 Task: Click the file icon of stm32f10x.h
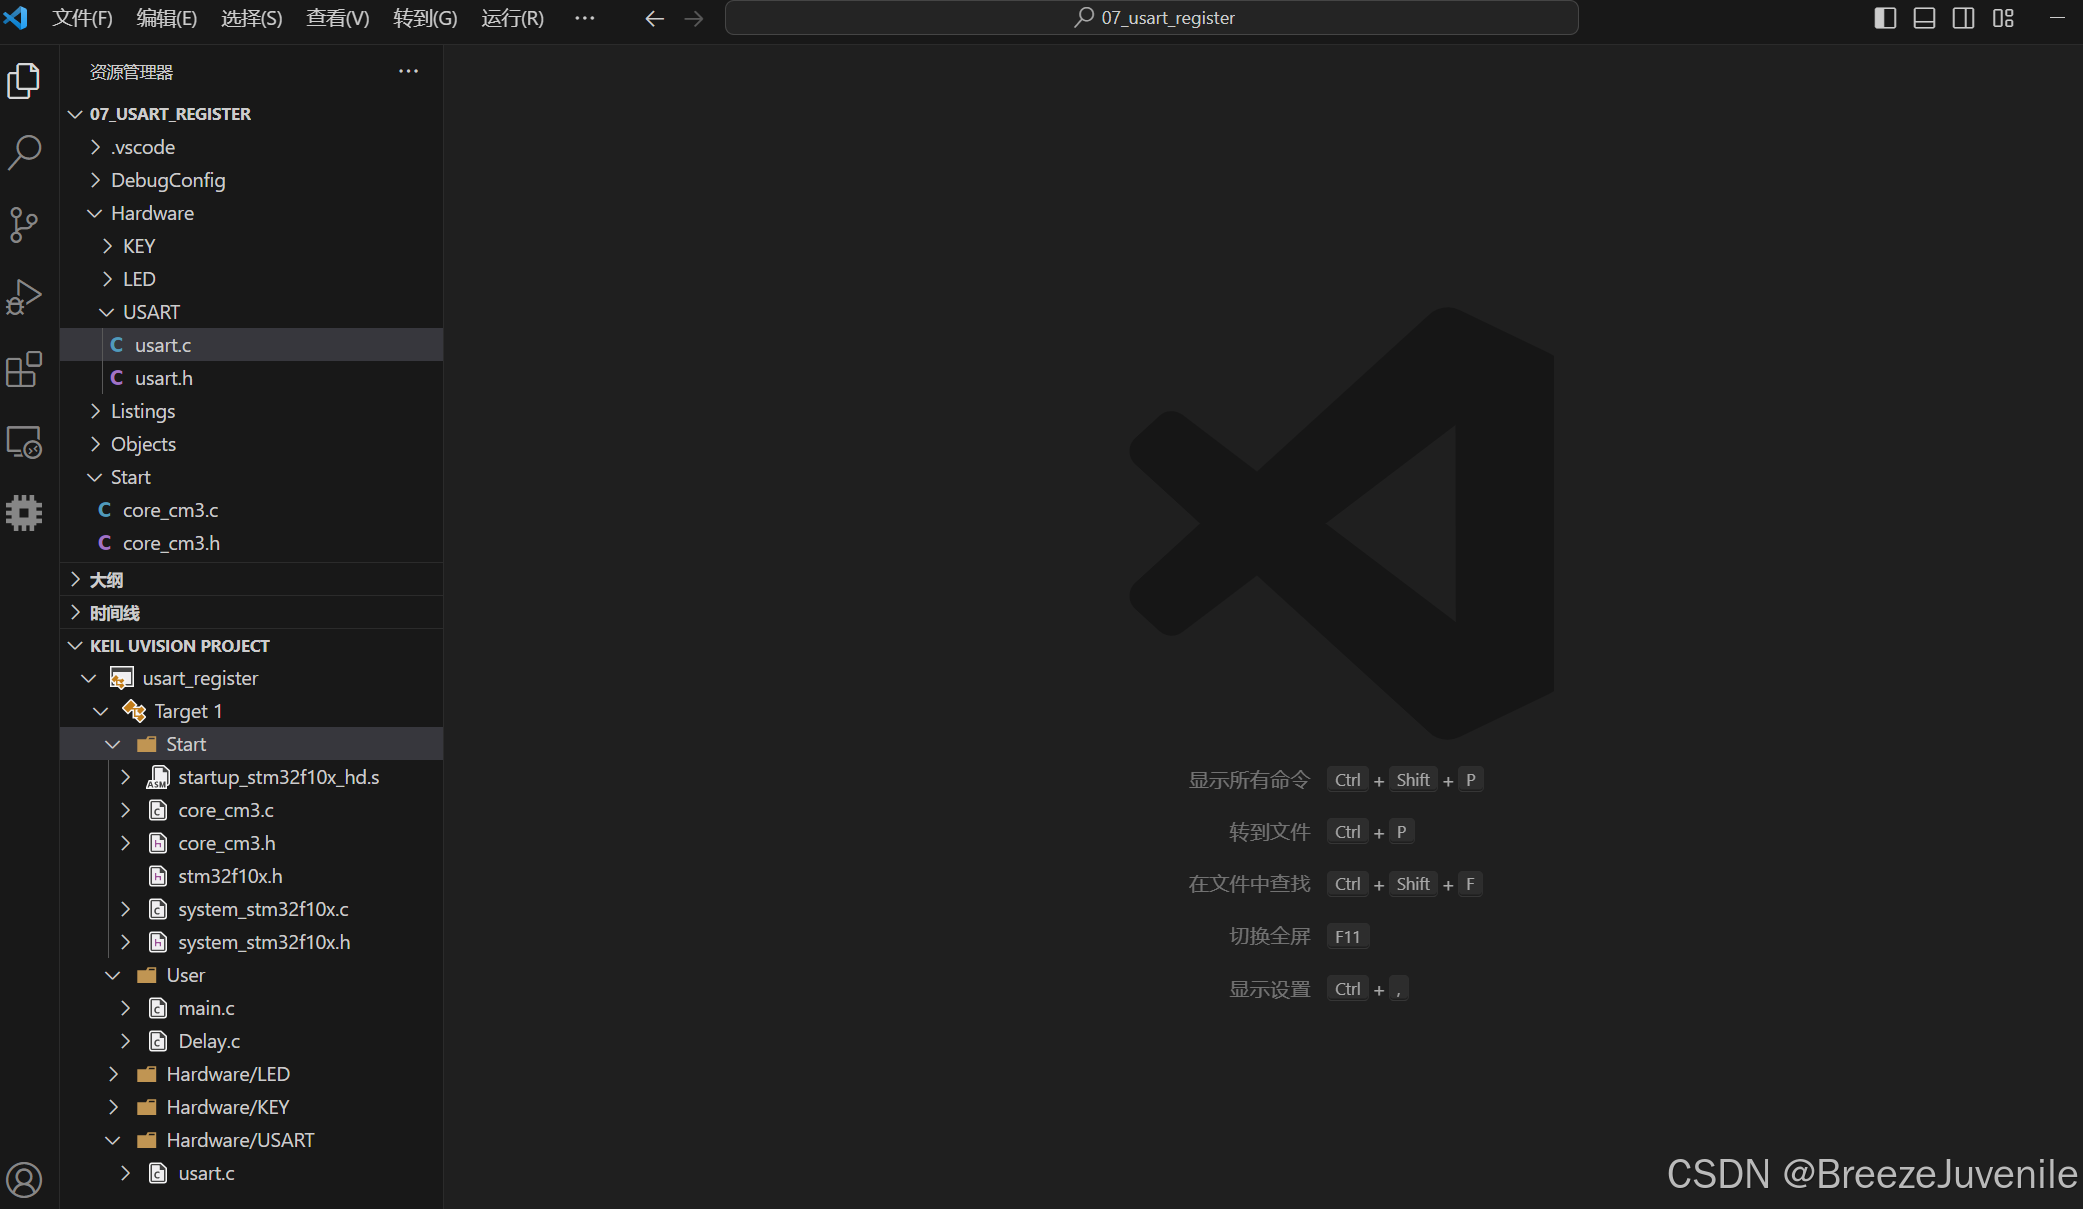pos(157,876)
